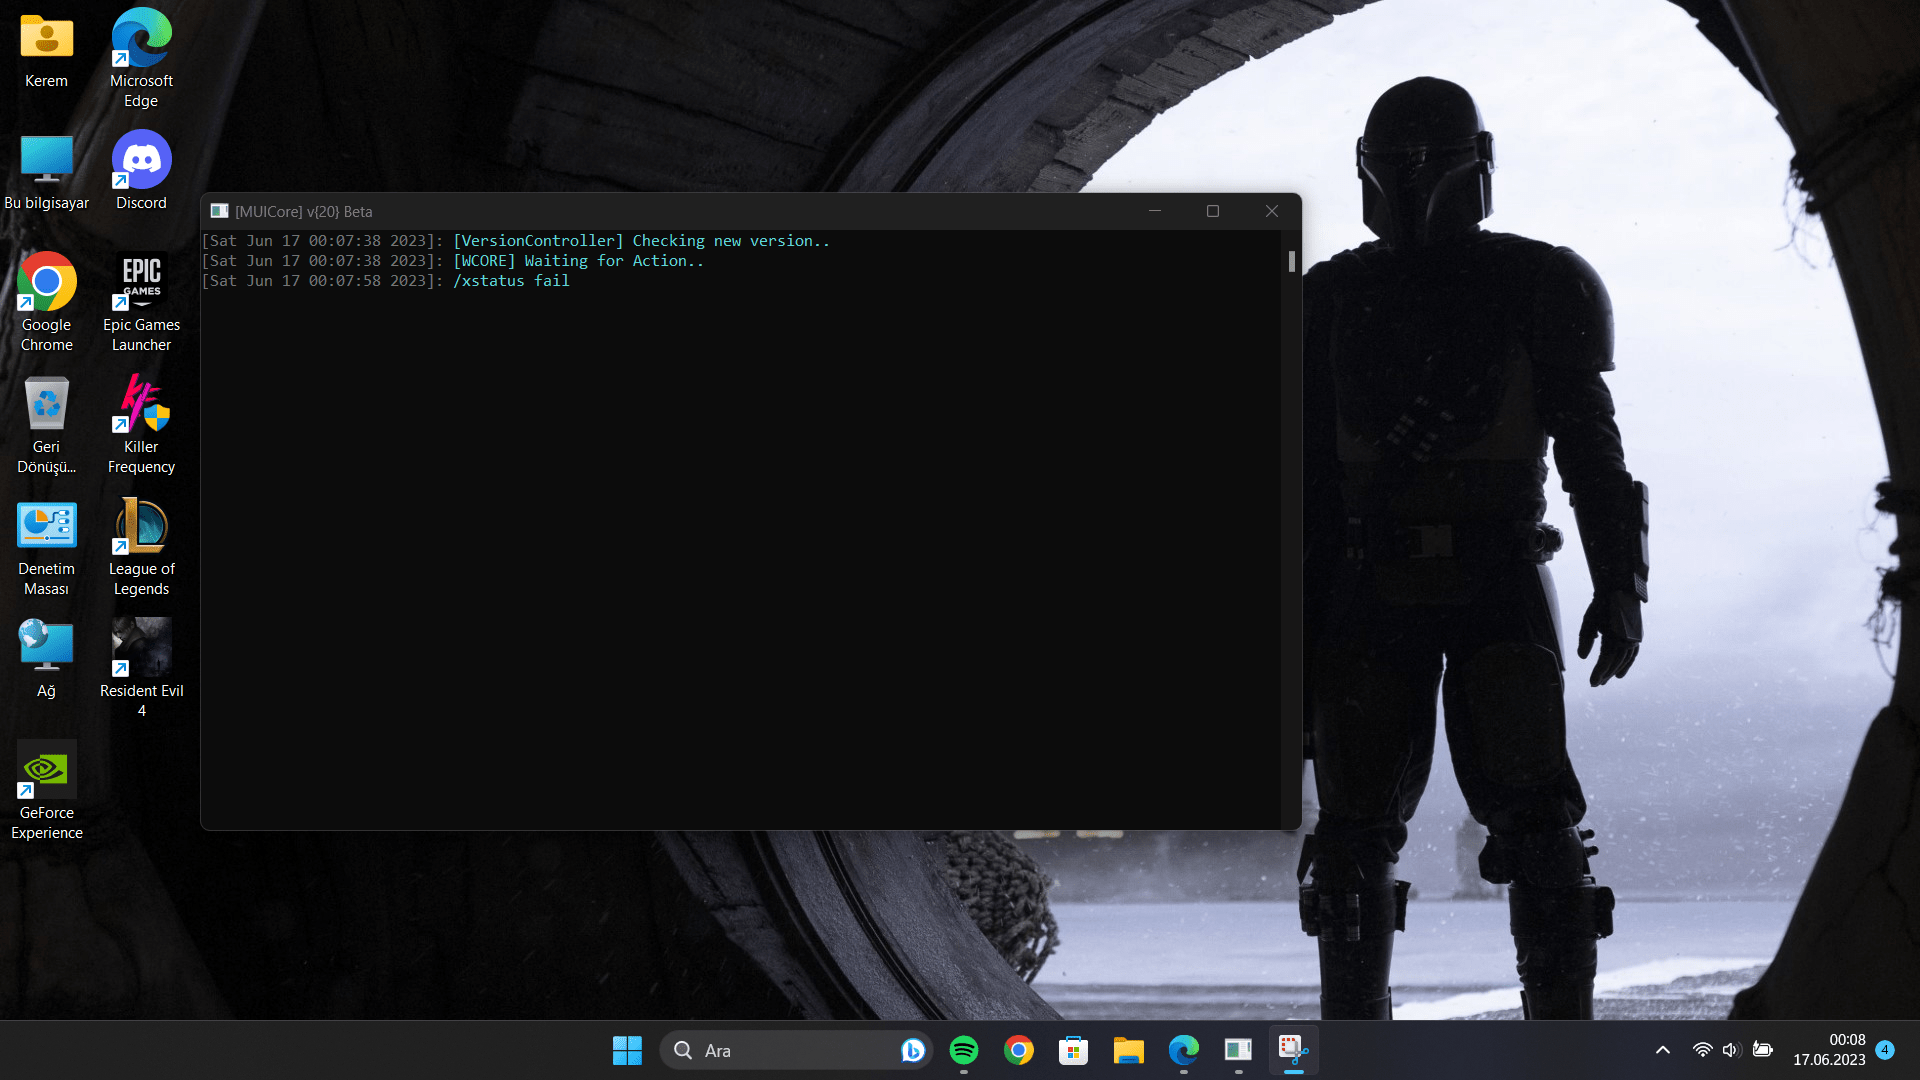Select the Resident Evil 4 shortcut
The height and width of the screenshot is (1080, 1920).
[x=141, y=668]
